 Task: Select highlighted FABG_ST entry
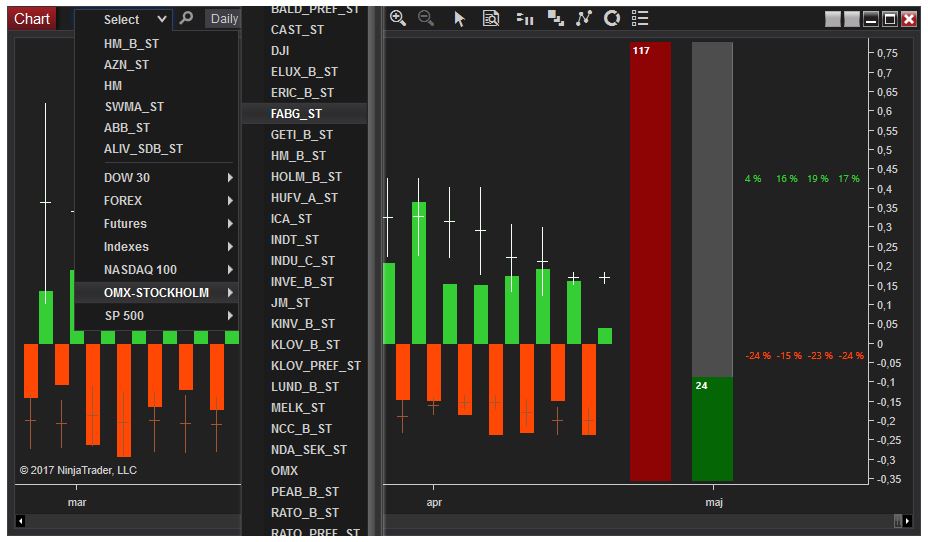point(305,114)
